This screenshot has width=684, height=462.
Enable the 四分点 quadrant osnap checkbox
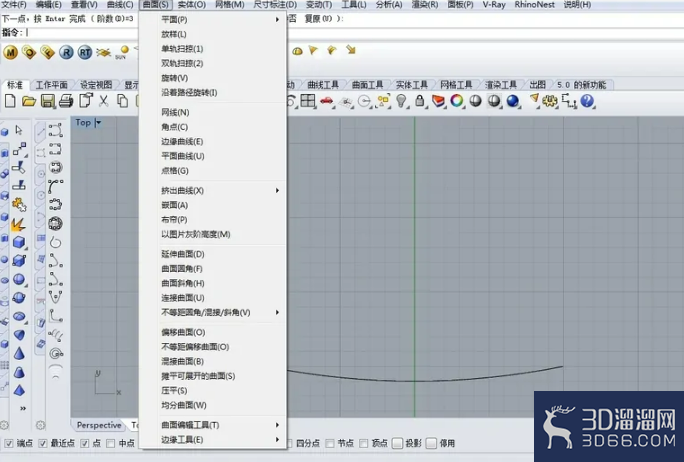(x=290, y=444)
